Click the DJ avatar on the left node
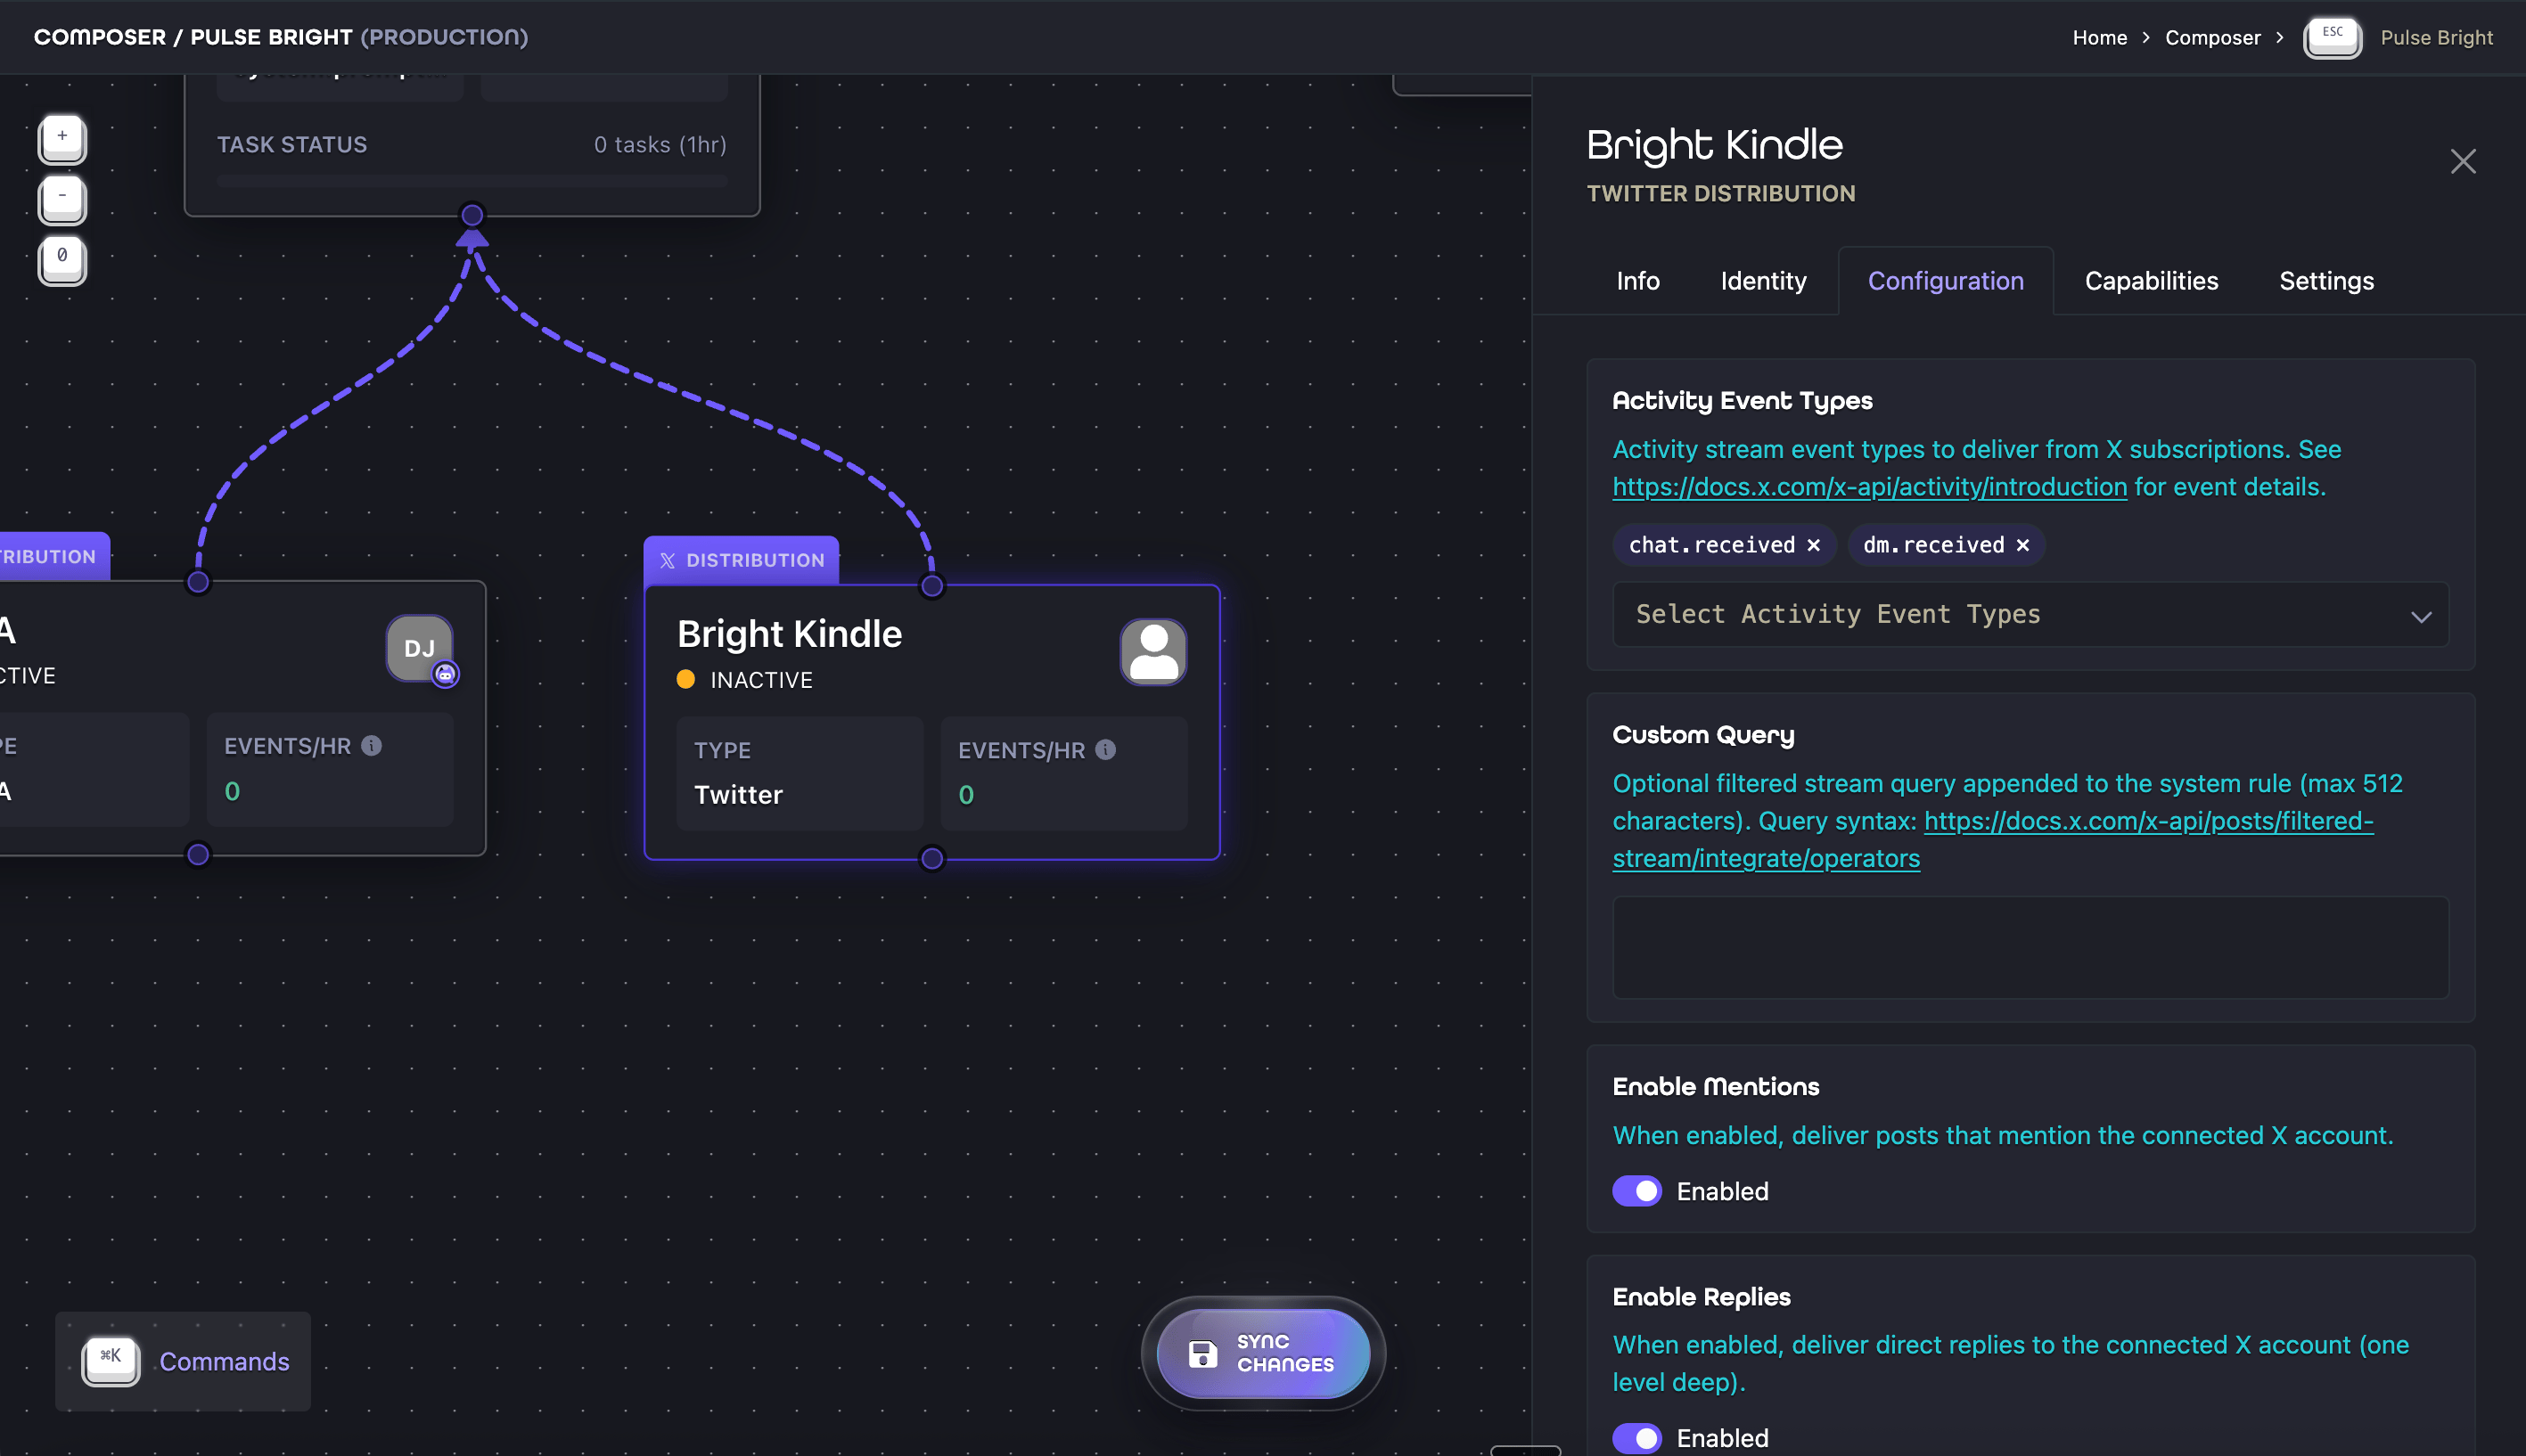2526x1456 pixels. [419, 648]
